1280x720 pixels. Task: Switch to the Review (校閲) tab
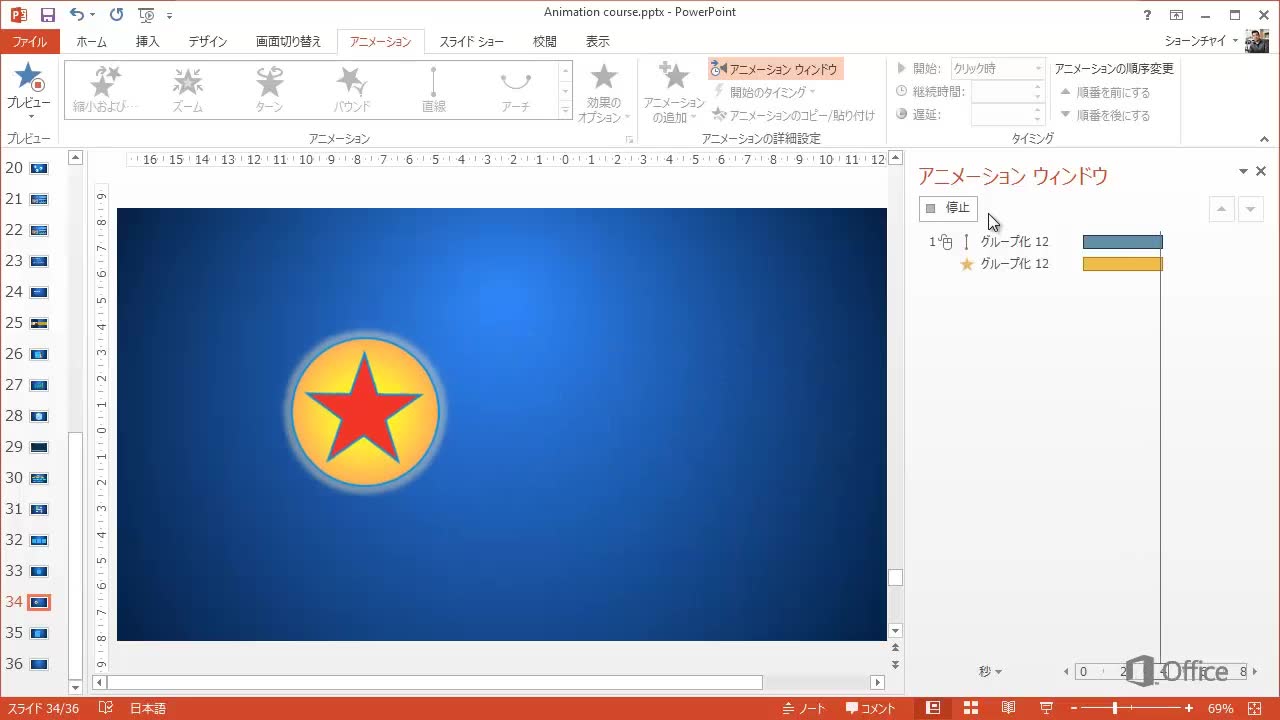545,42
